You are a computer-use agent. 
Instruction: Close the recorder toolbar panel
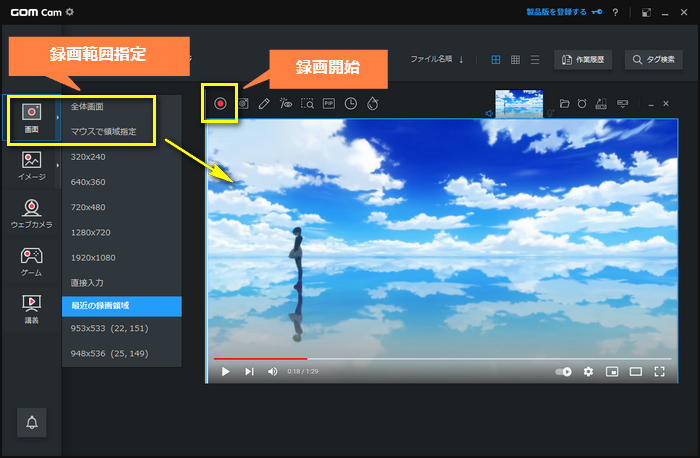pyautogui.click(x=666, y=104)
